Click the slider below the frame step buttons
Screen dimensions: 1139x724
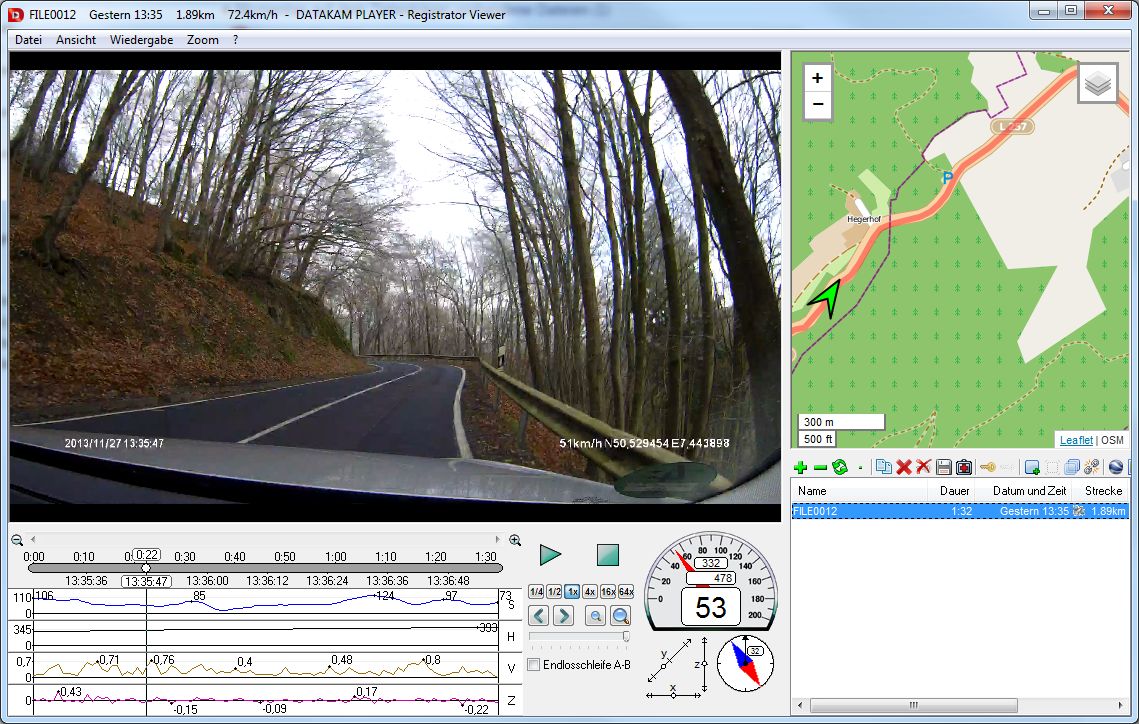pyautogui.click(x=580, y=636)
